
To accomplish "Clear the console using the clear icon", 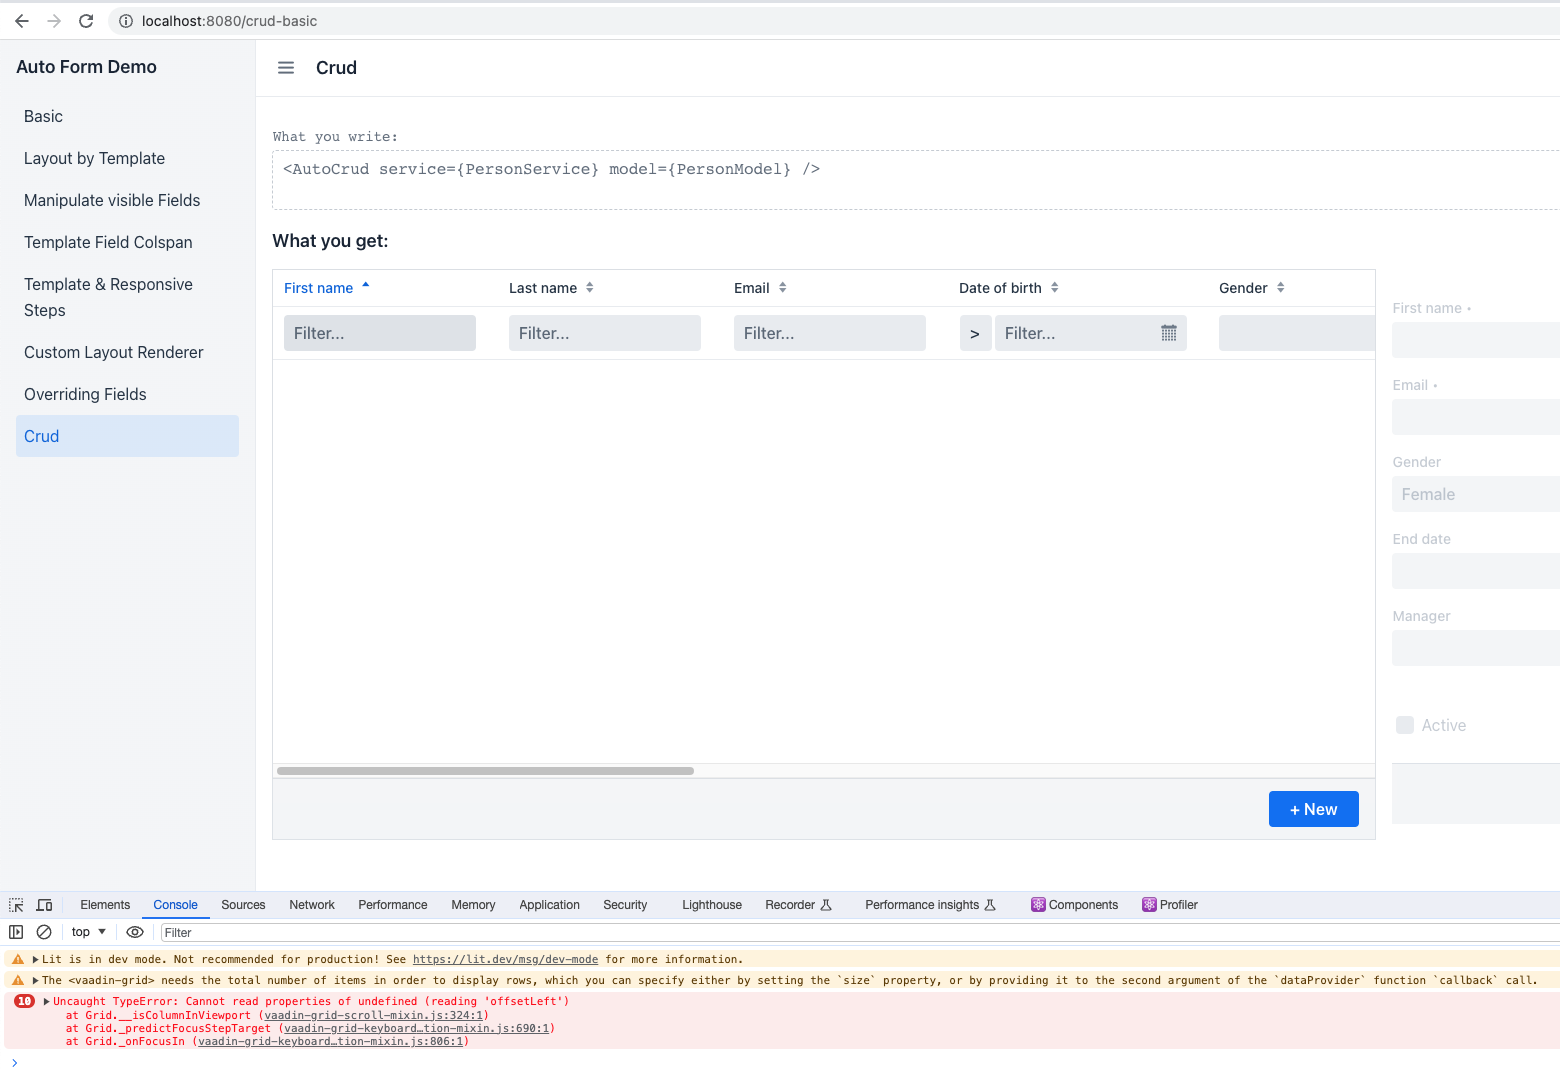I will [44, 931].
